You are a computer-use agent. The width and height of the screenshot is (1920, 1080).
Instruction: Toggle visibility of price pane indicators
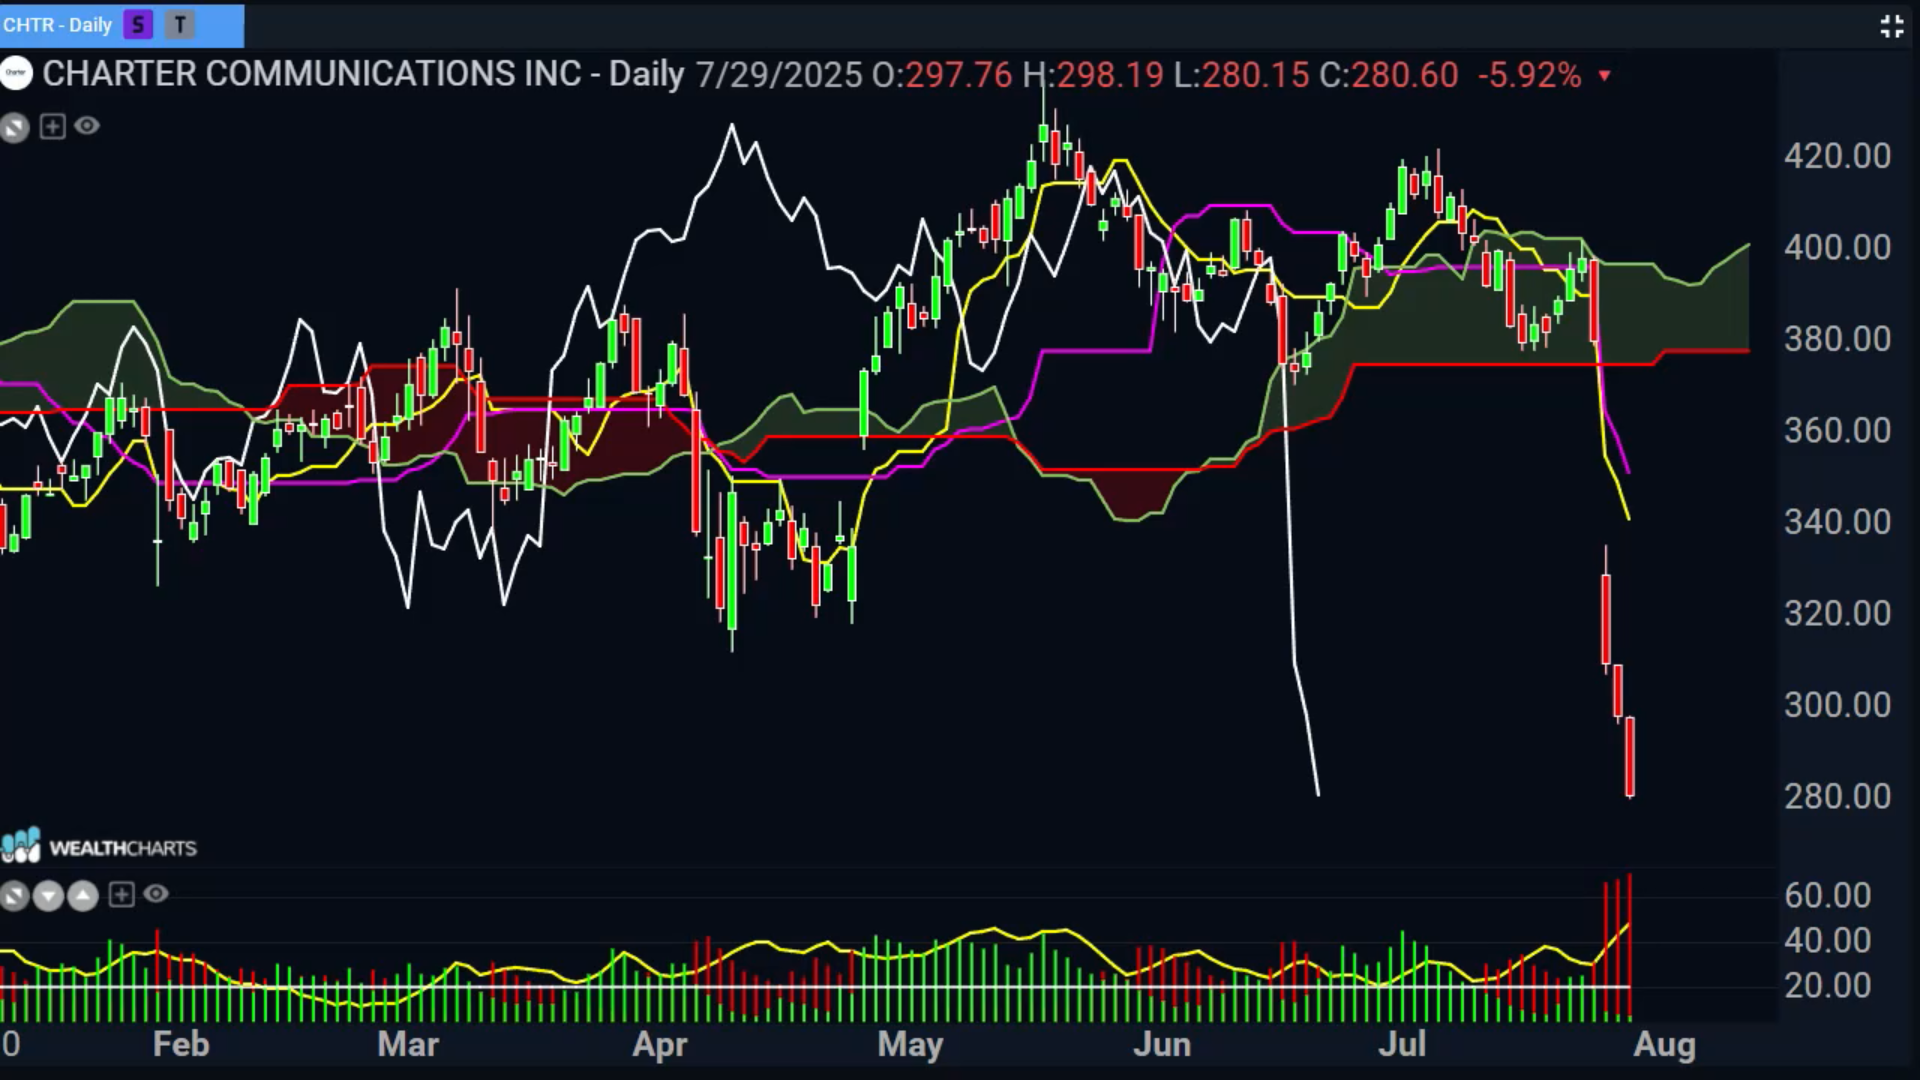[x=87, y=126]
